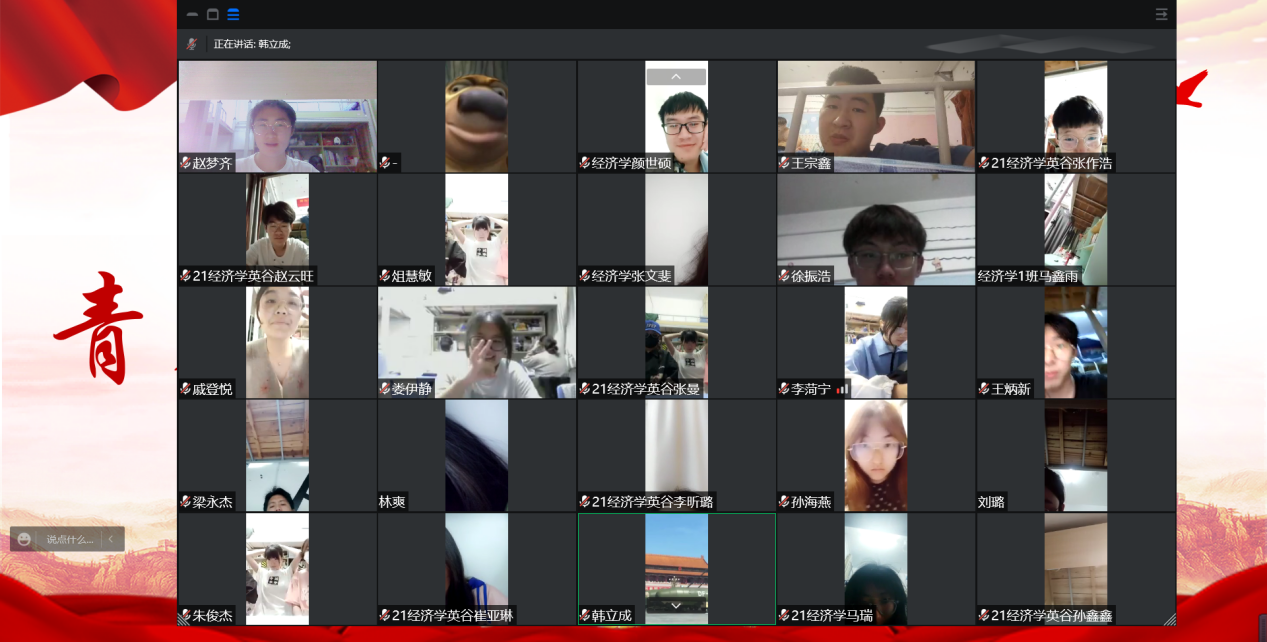Viewport: 1267px width, 642px height.
Task: Open the side panel with the arrow-lines icon
Action: click(x=1161, y=14)
